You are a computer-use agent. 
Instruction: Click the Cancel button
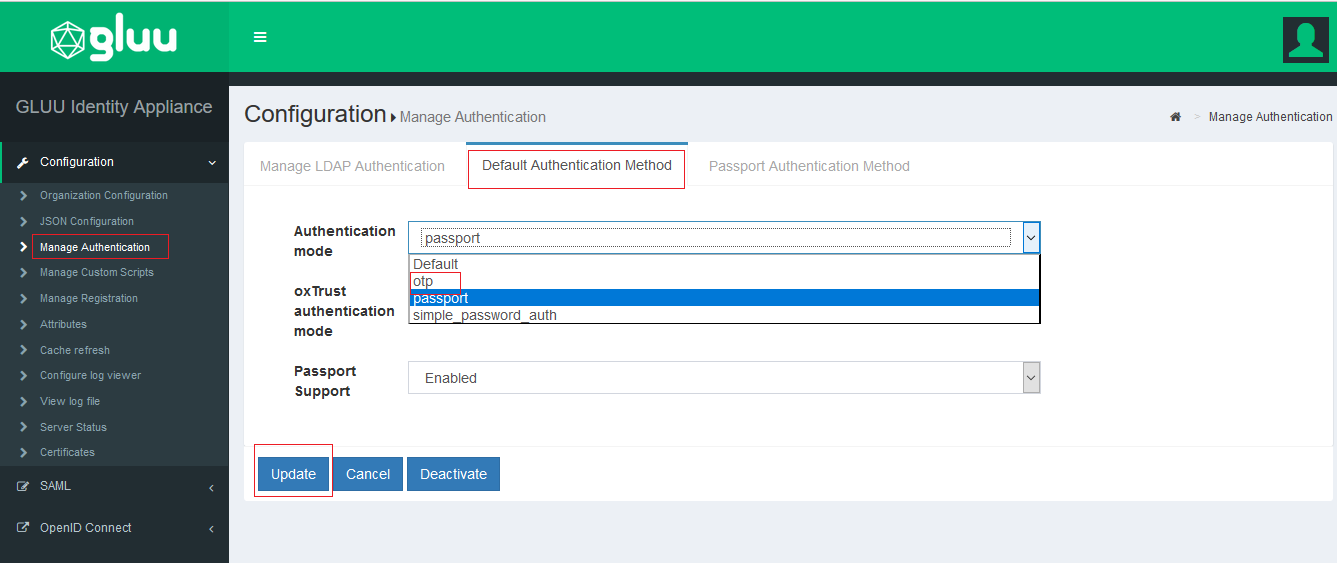tap(368, 474)
